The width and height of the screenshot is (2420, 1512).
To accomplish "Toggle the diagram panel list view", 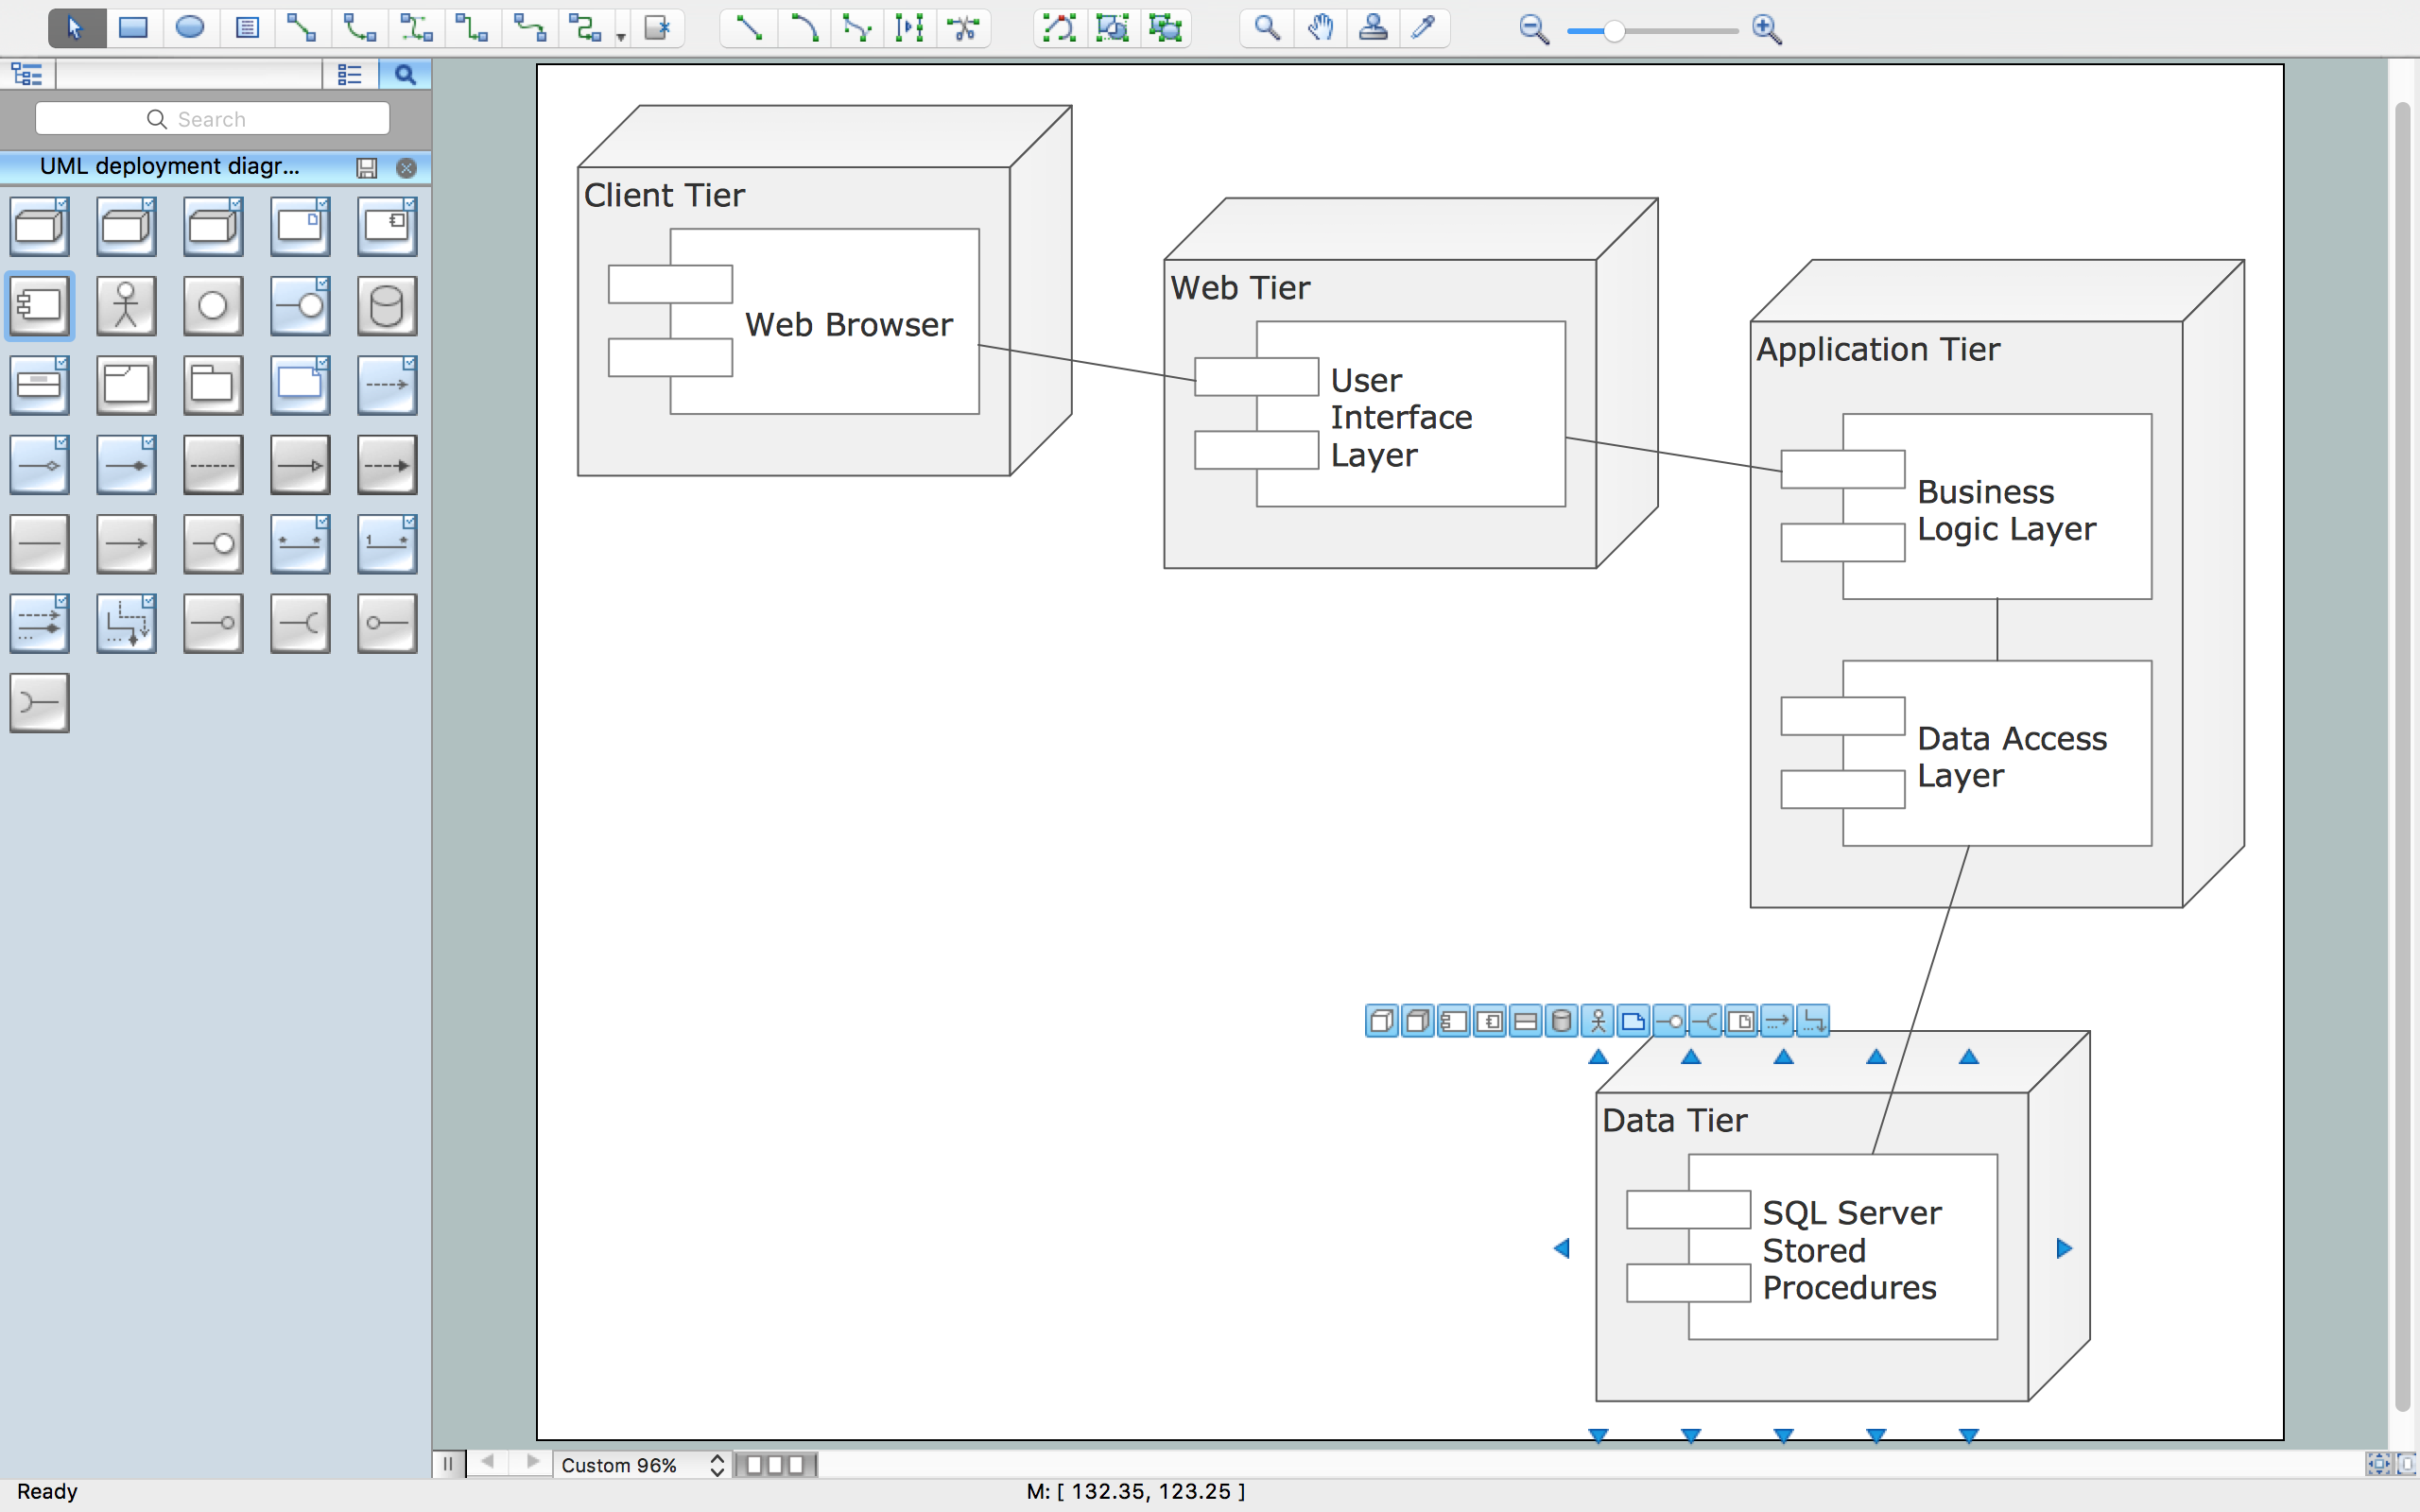I will coord(349,73).
